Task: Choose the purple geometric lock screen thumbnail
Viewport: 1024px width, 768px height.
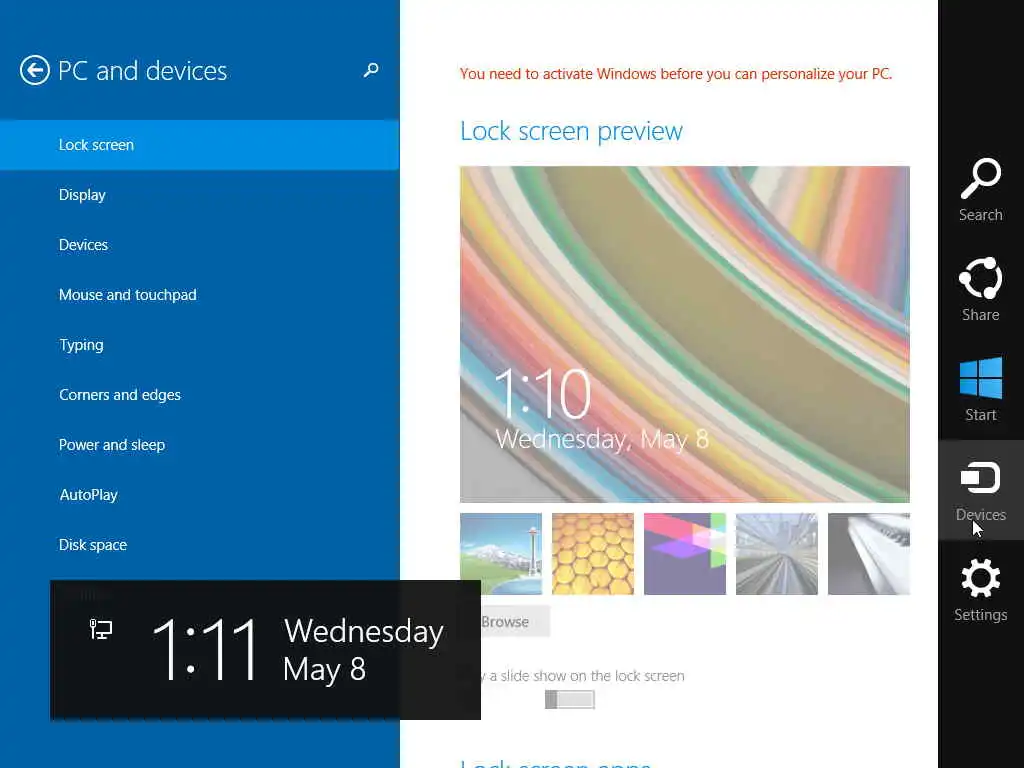Action: click(x=684, y=554)
